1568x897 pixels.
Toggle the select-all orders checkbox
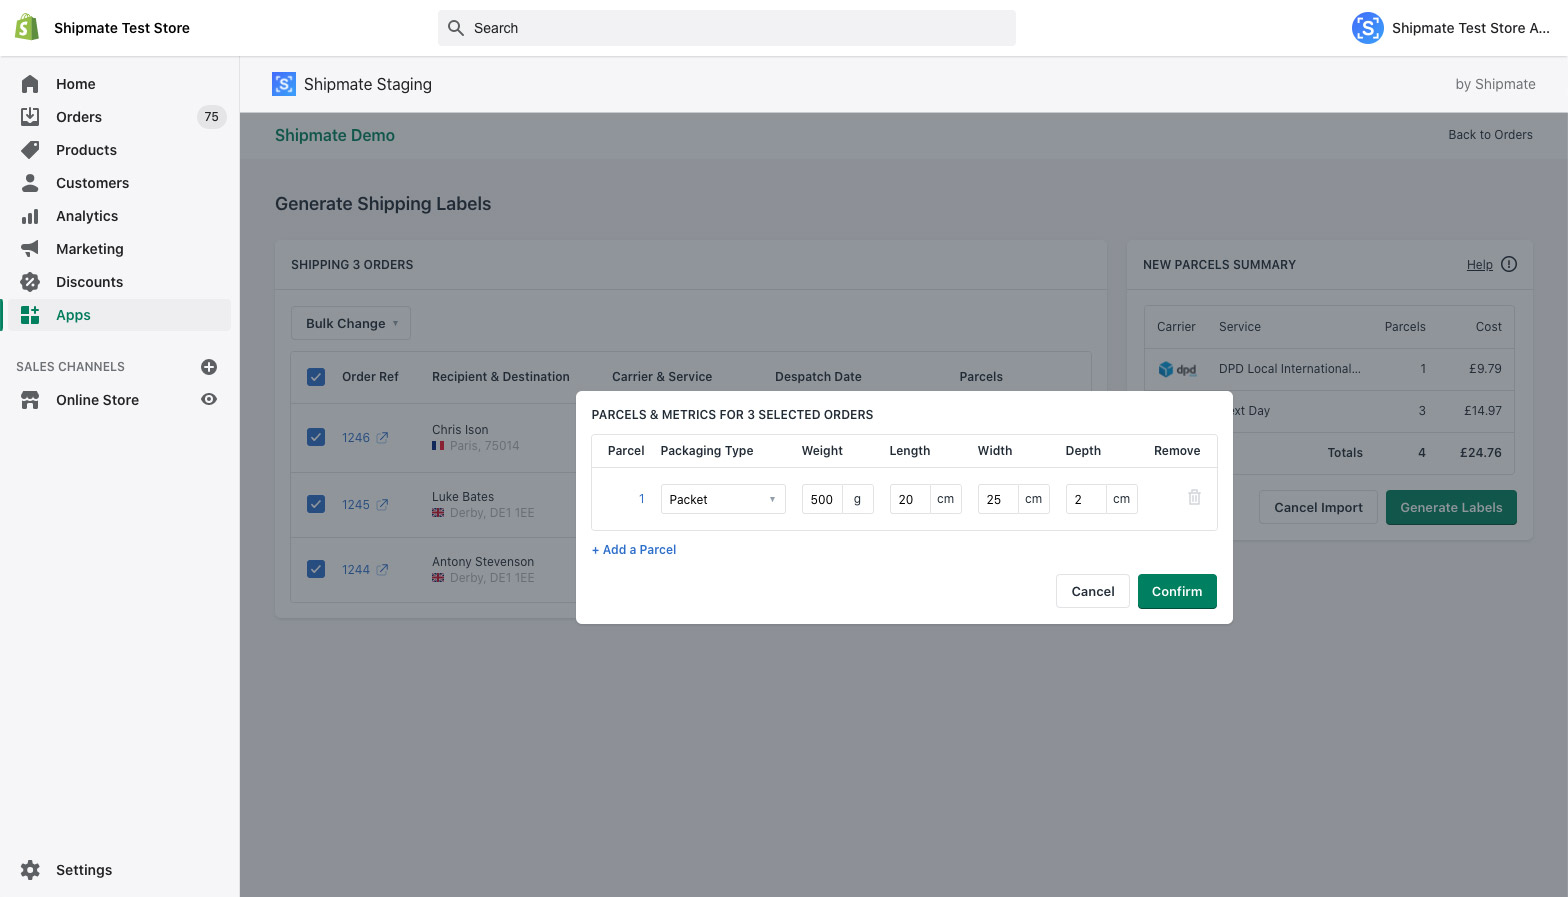tap(316, 377)
